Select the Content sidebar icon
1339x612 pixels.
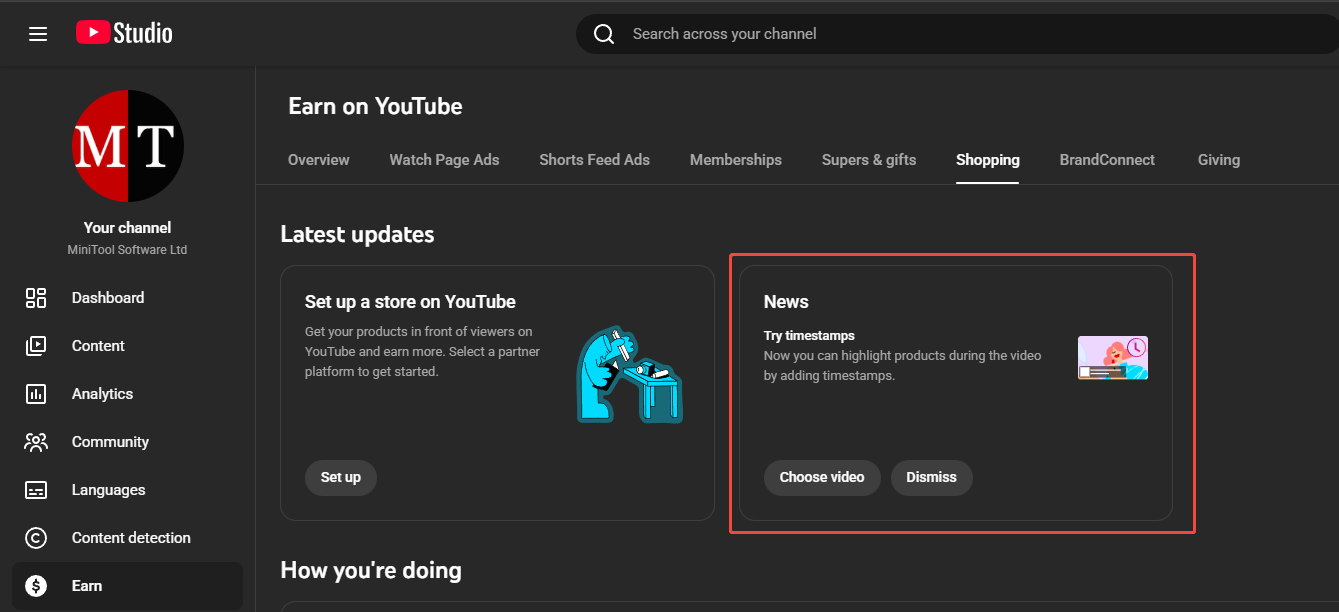(36, 345)
